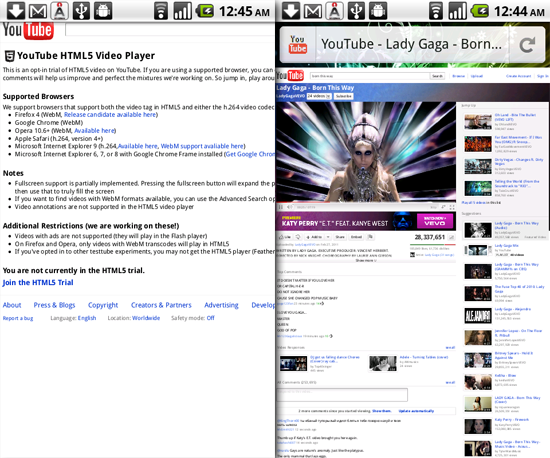Click the Search button on video page
Viewport: 550px width, 458px height.
click(x=437, y=76)
